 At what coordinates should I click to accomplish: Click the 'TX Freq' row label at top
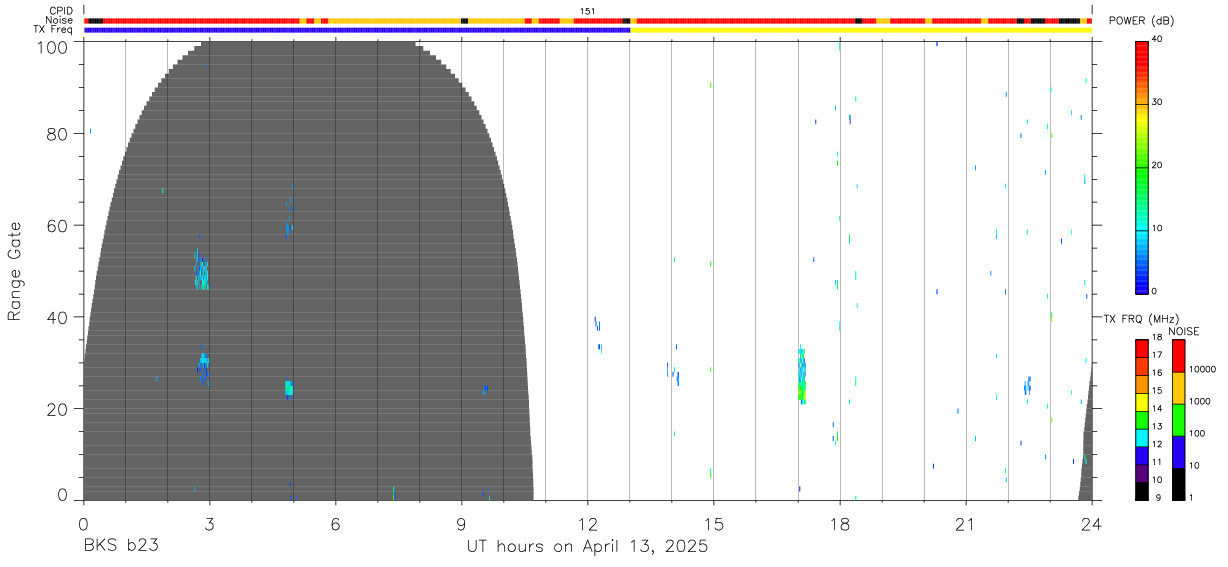point(54,29)
